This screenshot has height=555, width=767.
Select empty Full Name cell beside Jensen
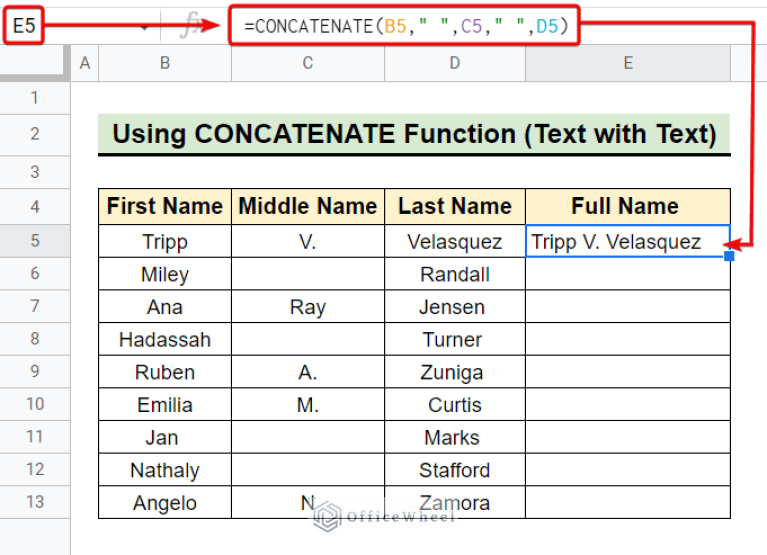[628, 307]
